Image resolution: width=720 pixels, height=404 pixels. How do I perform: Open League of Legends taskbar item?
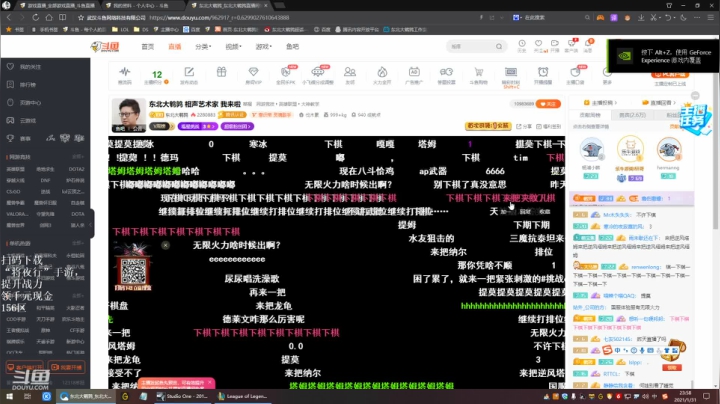242,396
